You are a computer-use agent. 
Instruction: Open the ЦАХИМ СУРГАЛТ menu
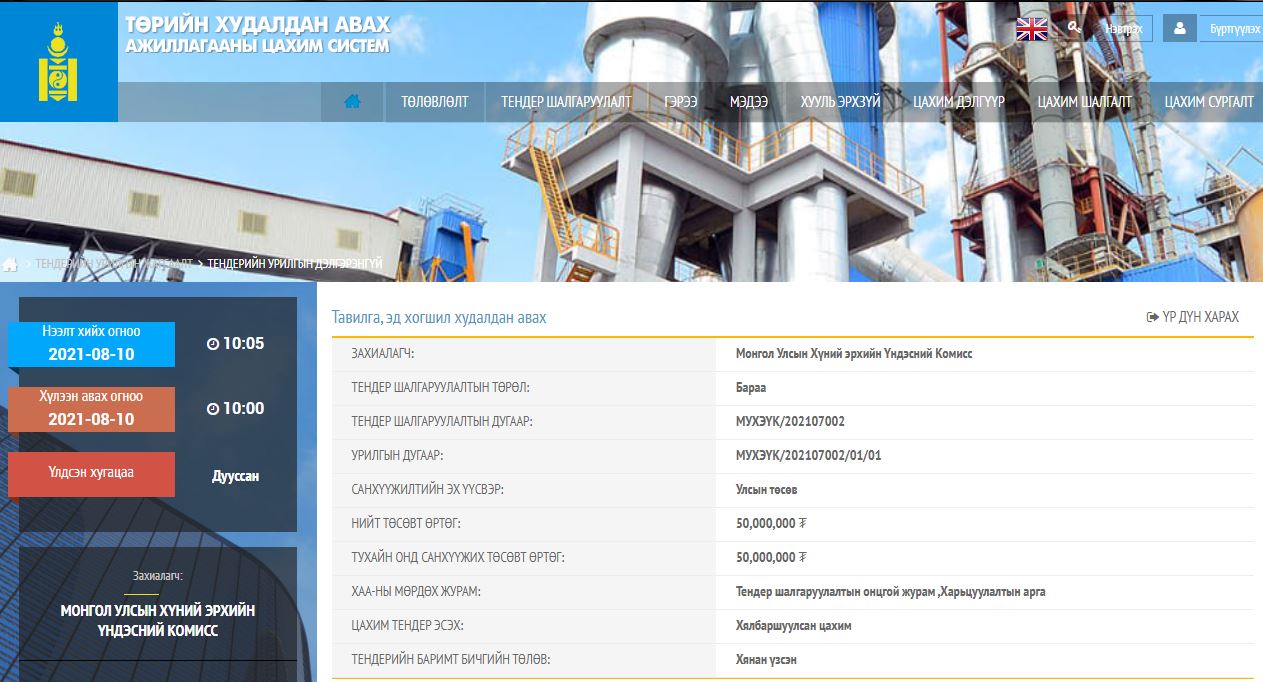pos(1208,102)
